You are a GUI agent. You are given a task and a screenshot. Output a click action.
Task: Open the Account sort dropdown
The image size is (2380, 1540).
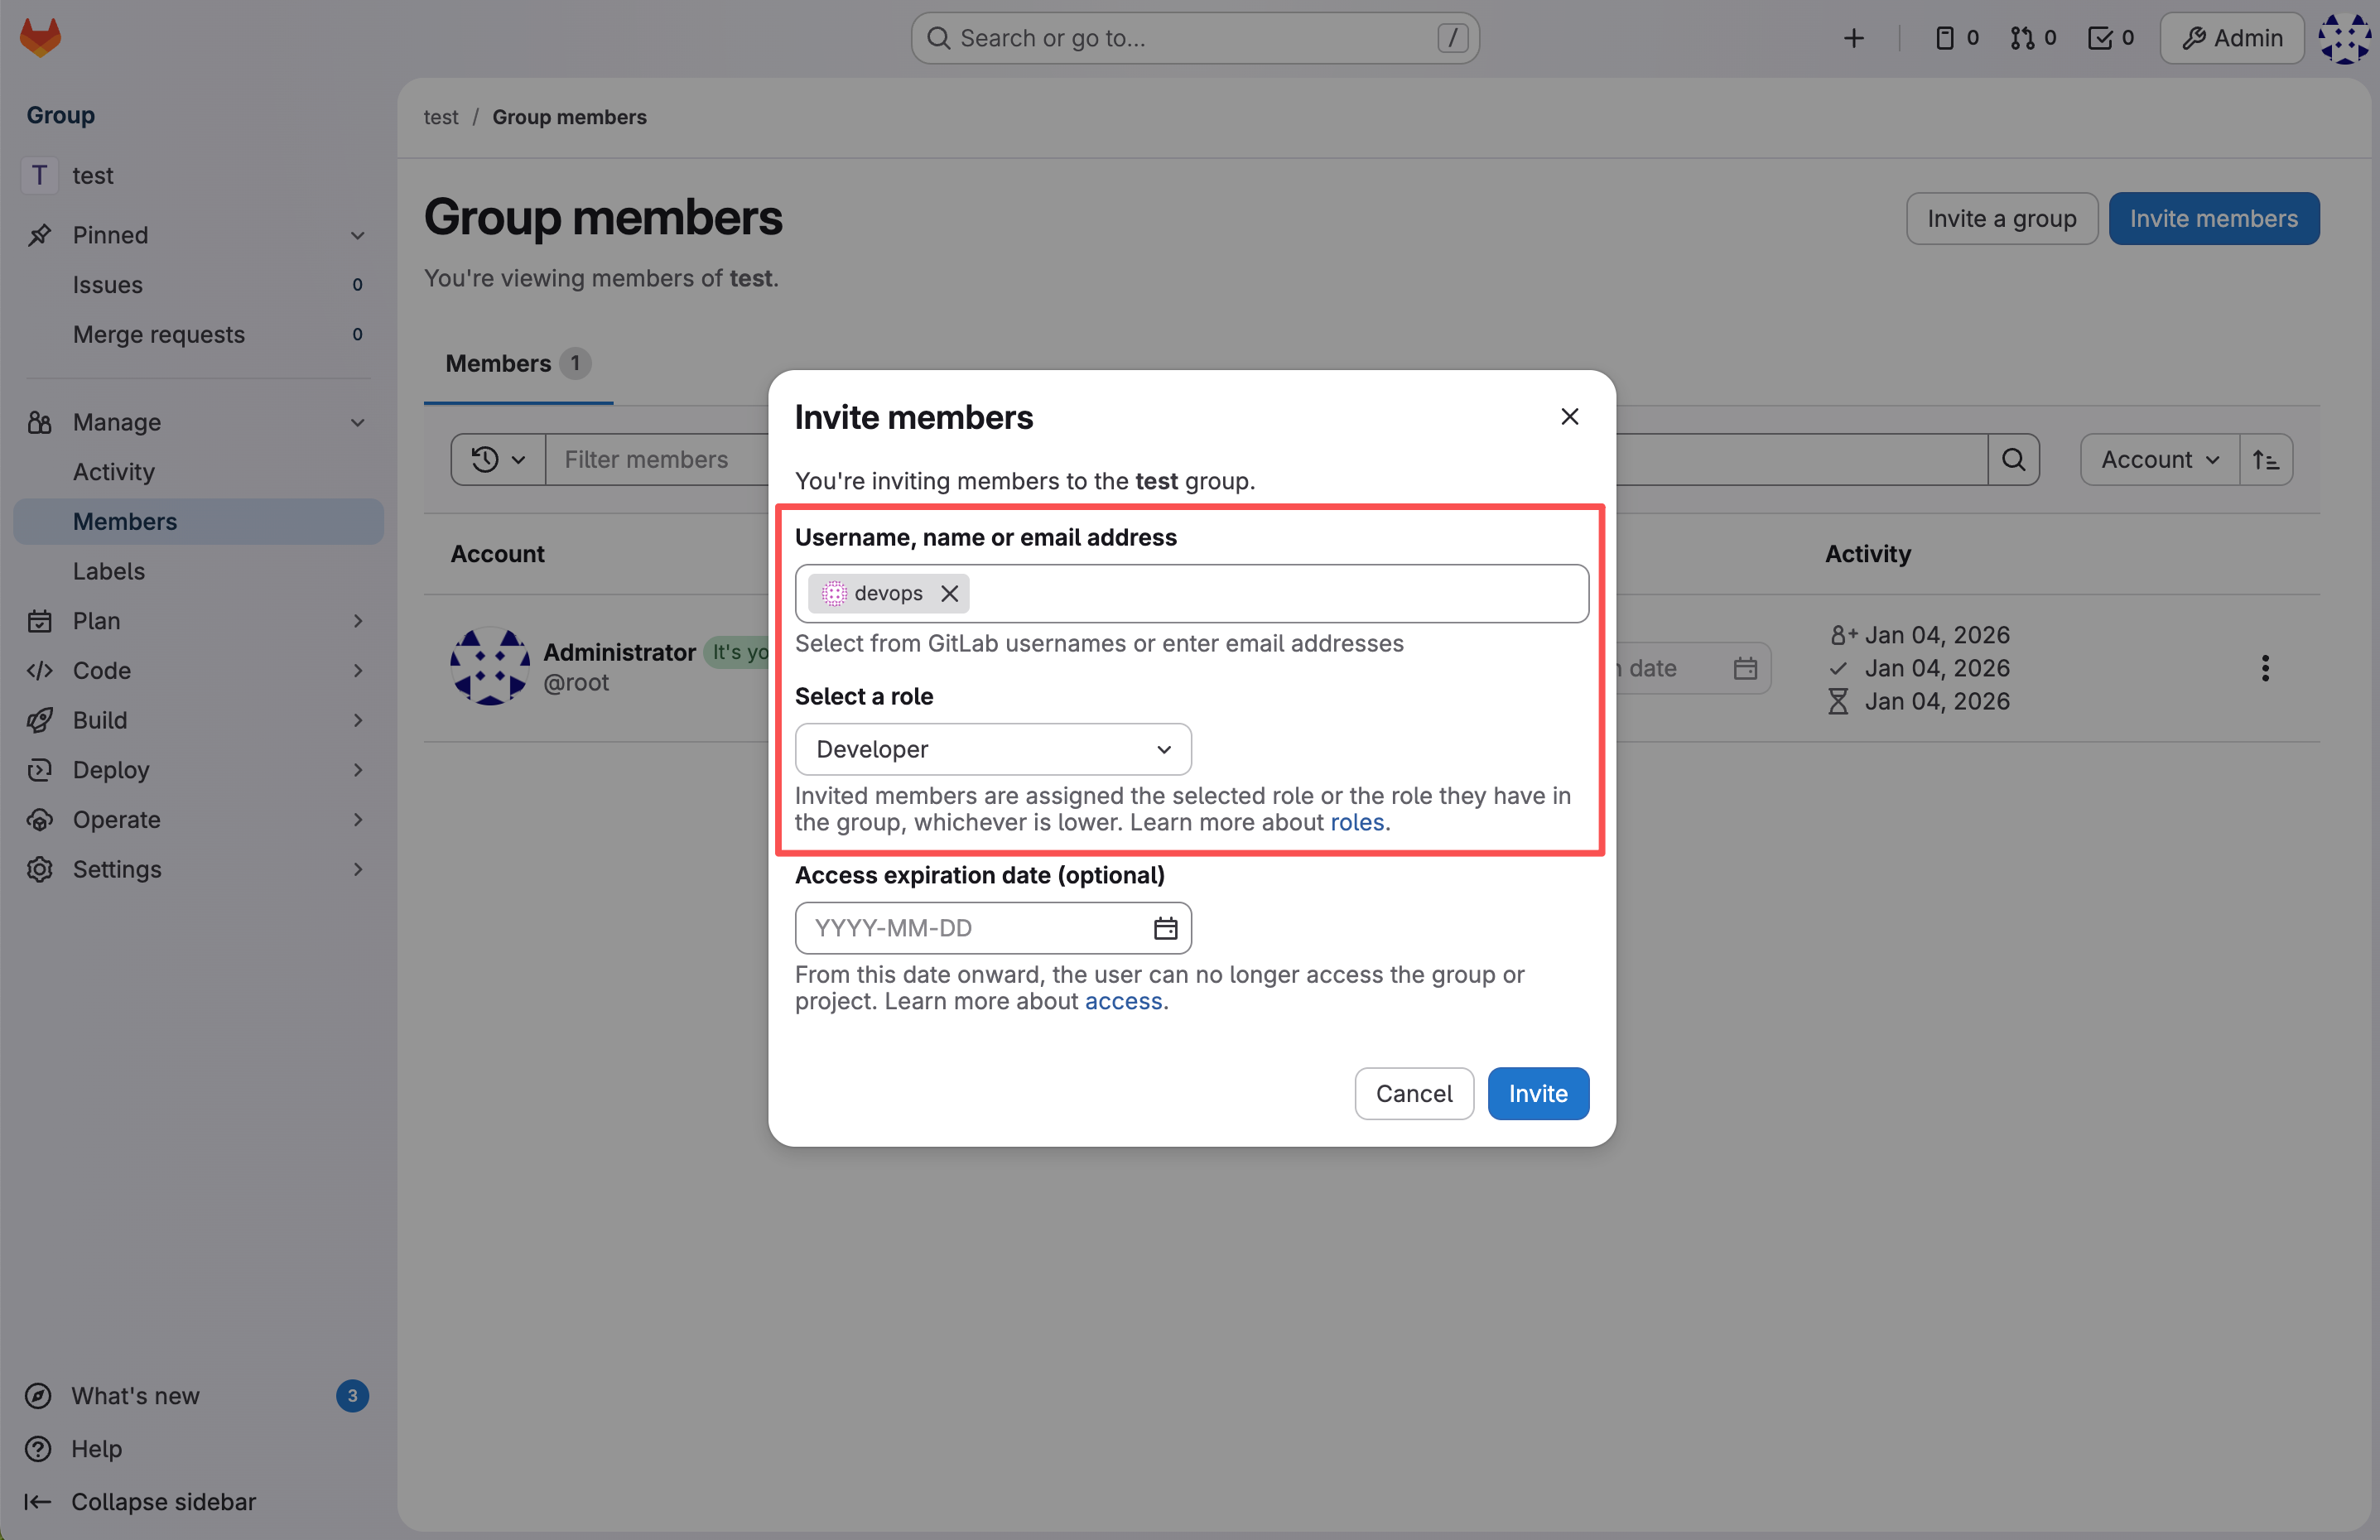coord(2159,459)
